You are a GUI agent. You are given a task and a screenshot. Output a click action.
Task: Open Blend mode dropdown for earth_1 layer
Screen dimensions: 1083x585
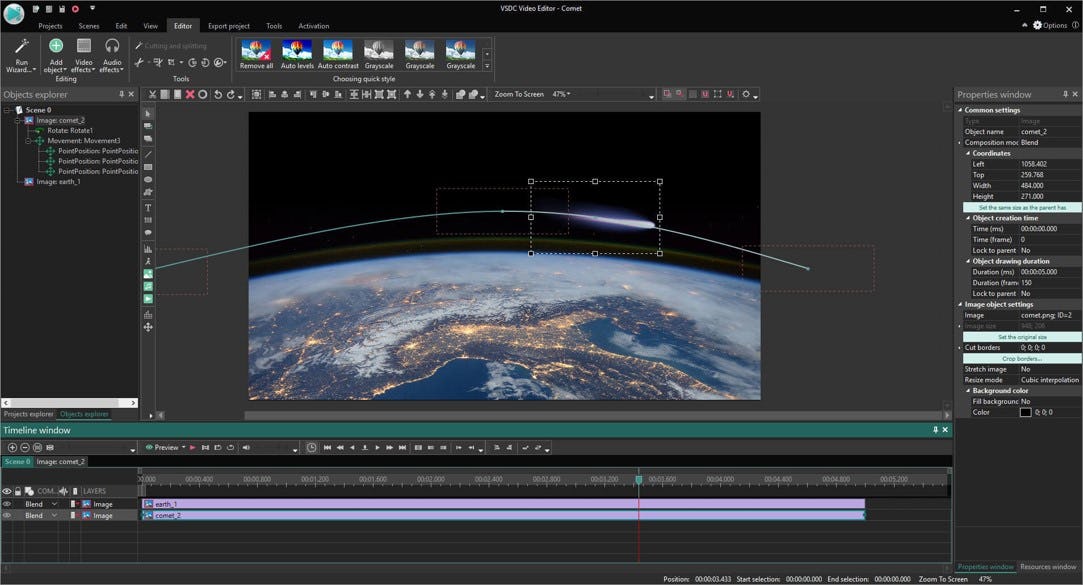tap(54, 504)
